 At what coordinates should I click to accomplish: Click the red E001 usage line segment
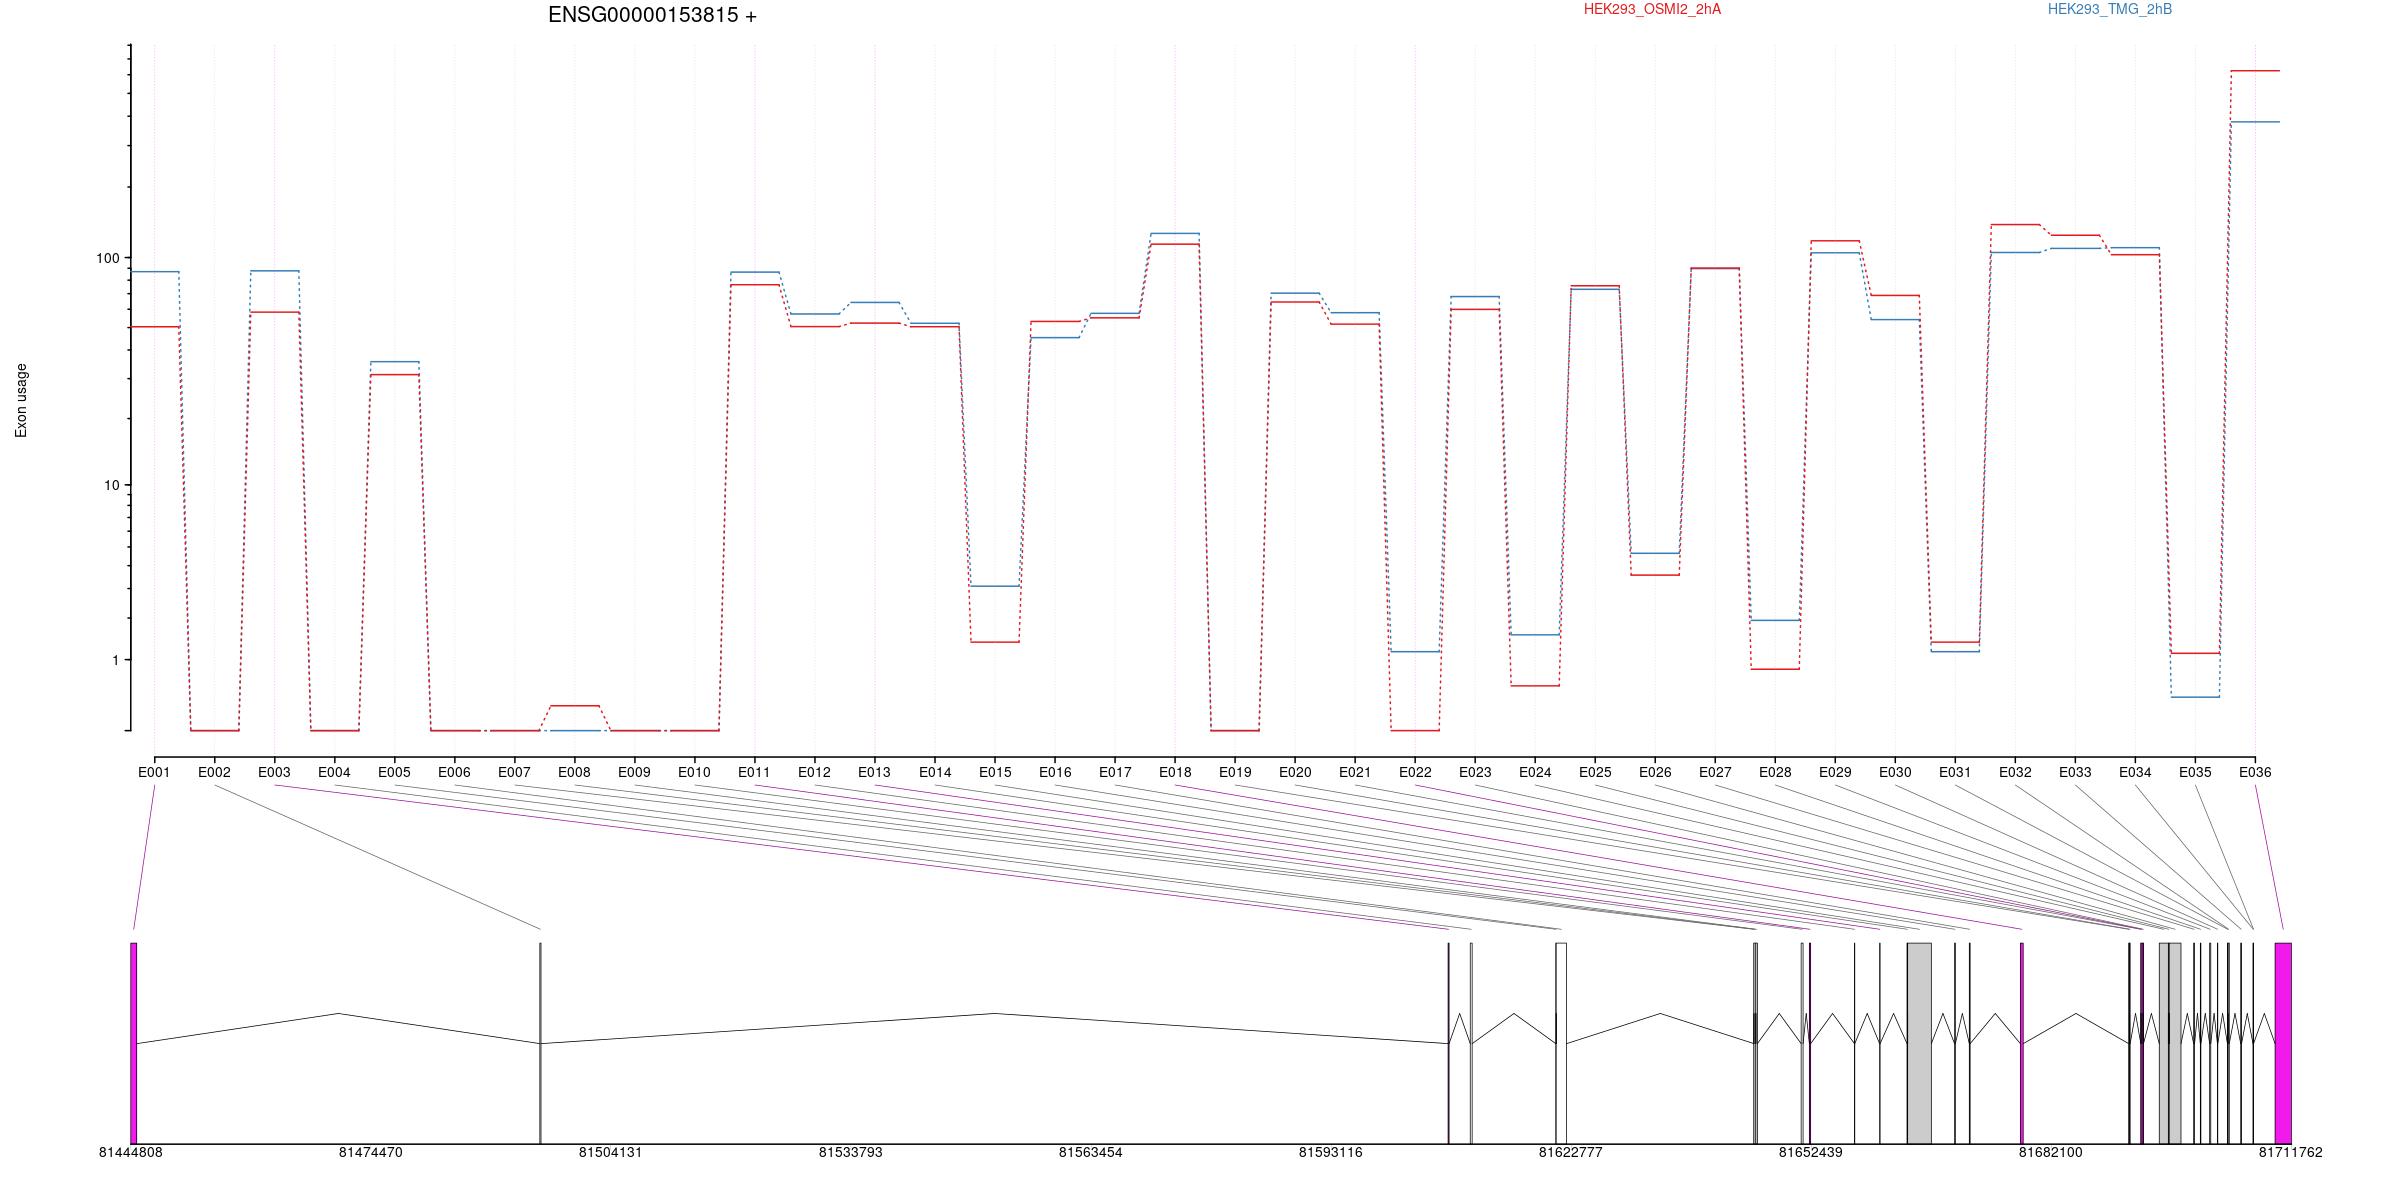click(x=154, y=327)
